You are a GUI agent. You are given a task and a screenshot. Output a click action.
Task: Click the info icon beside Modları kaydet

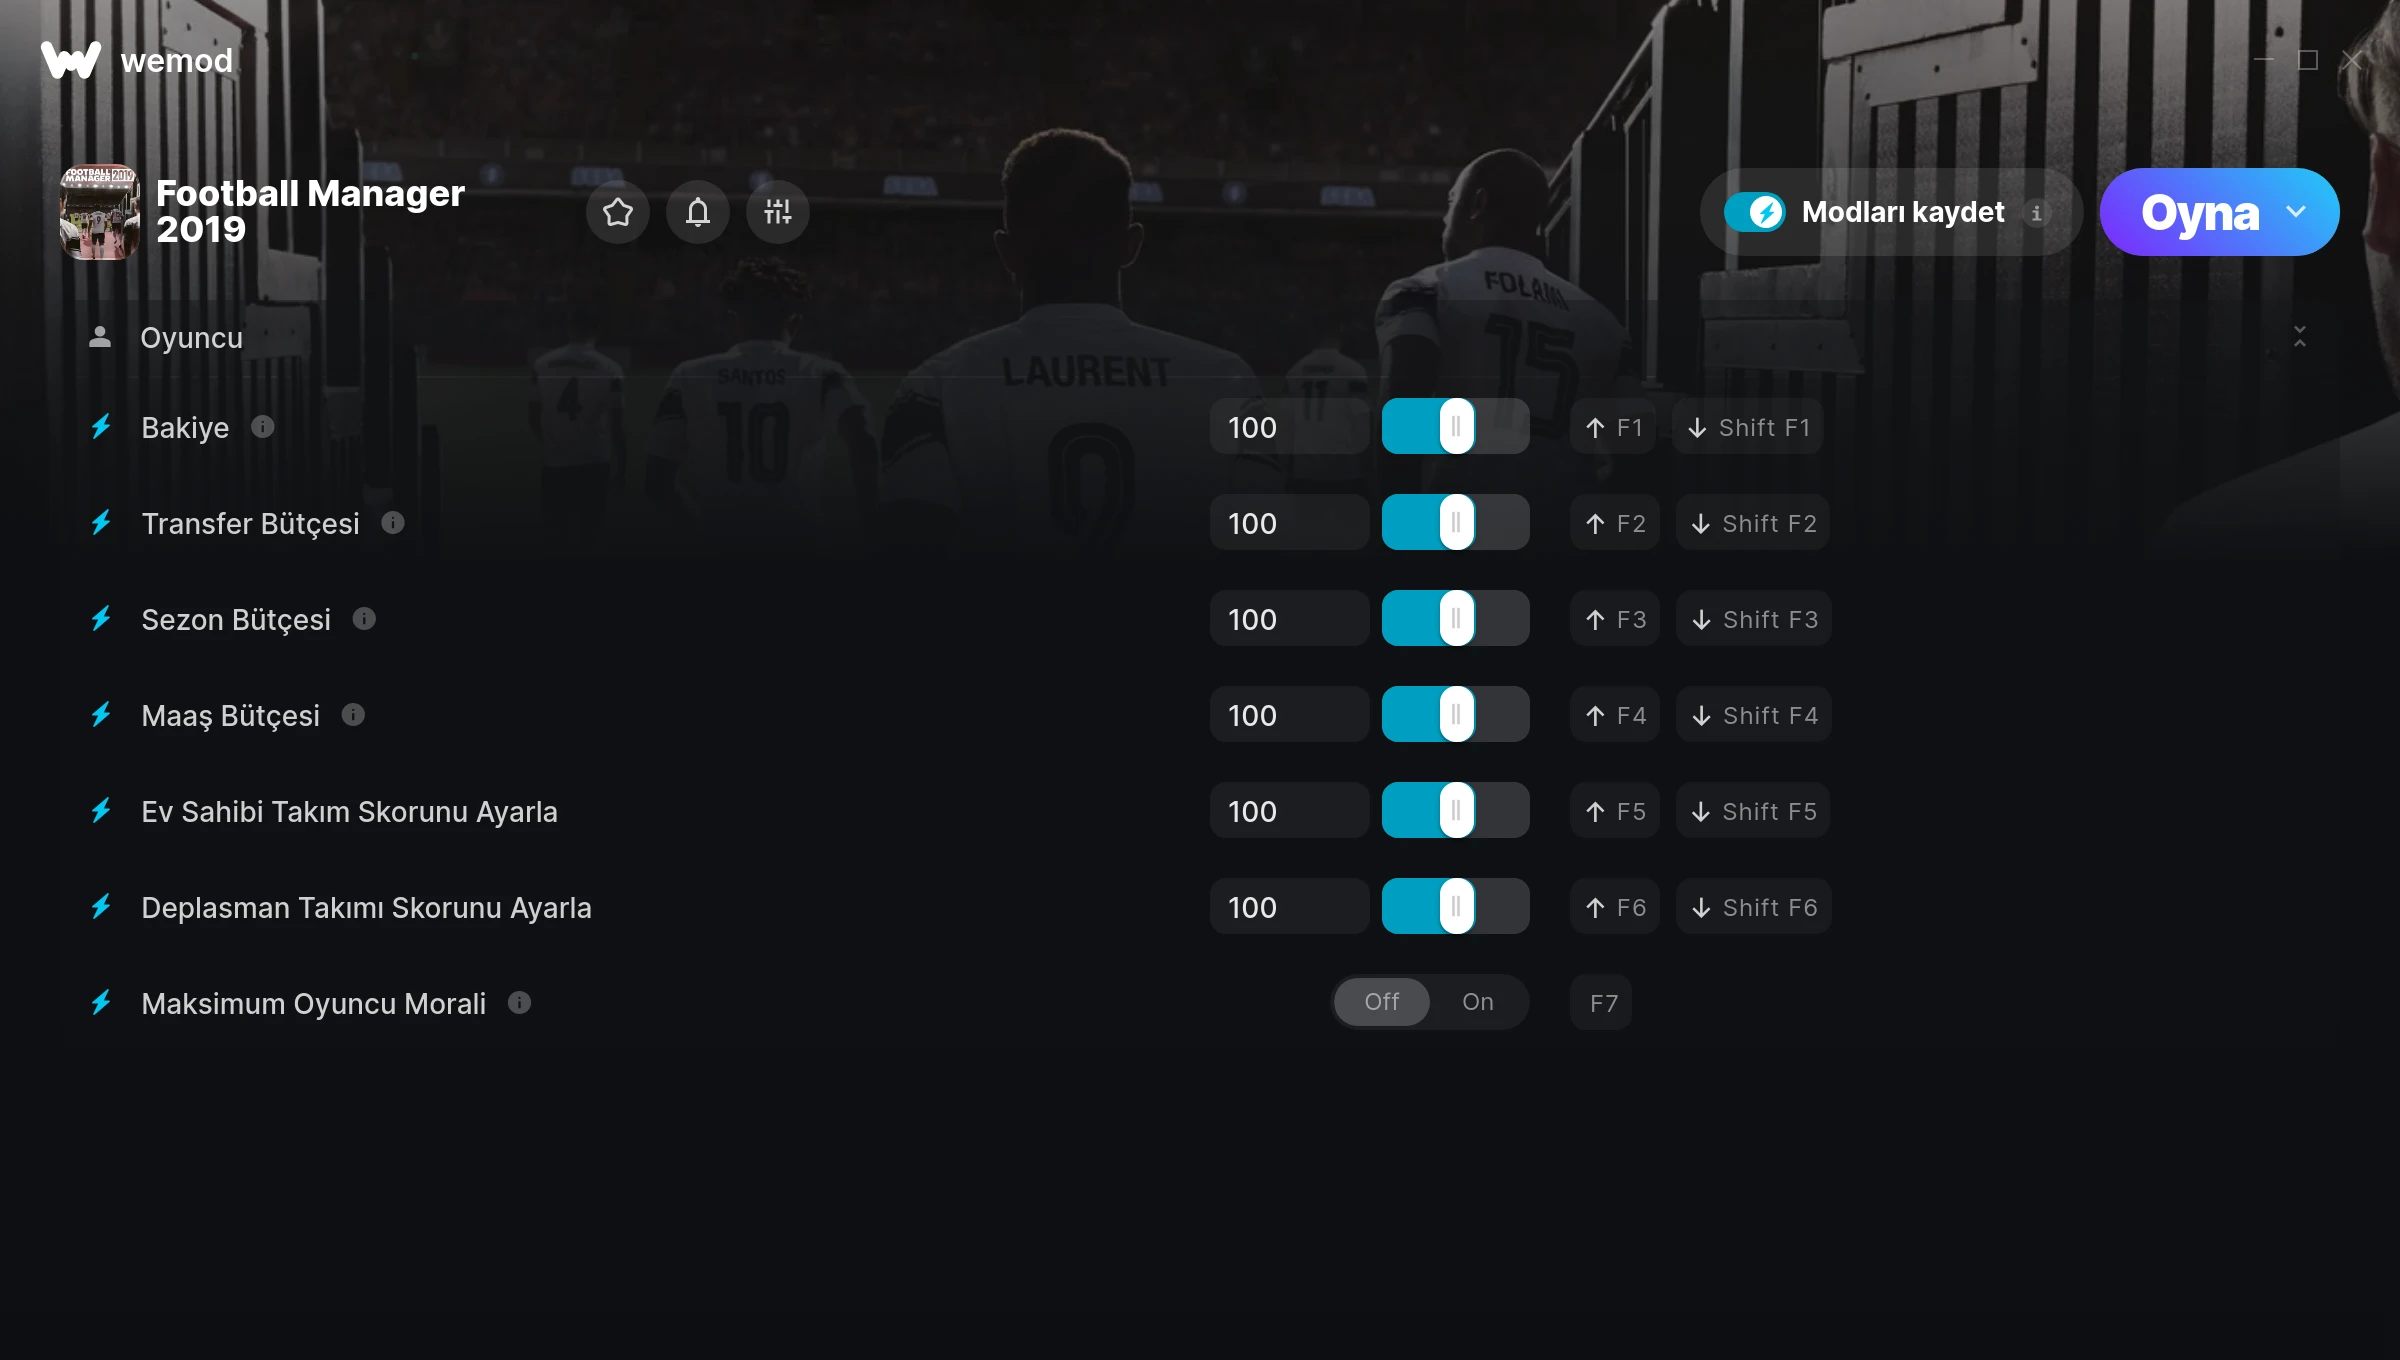point(2037,212)
